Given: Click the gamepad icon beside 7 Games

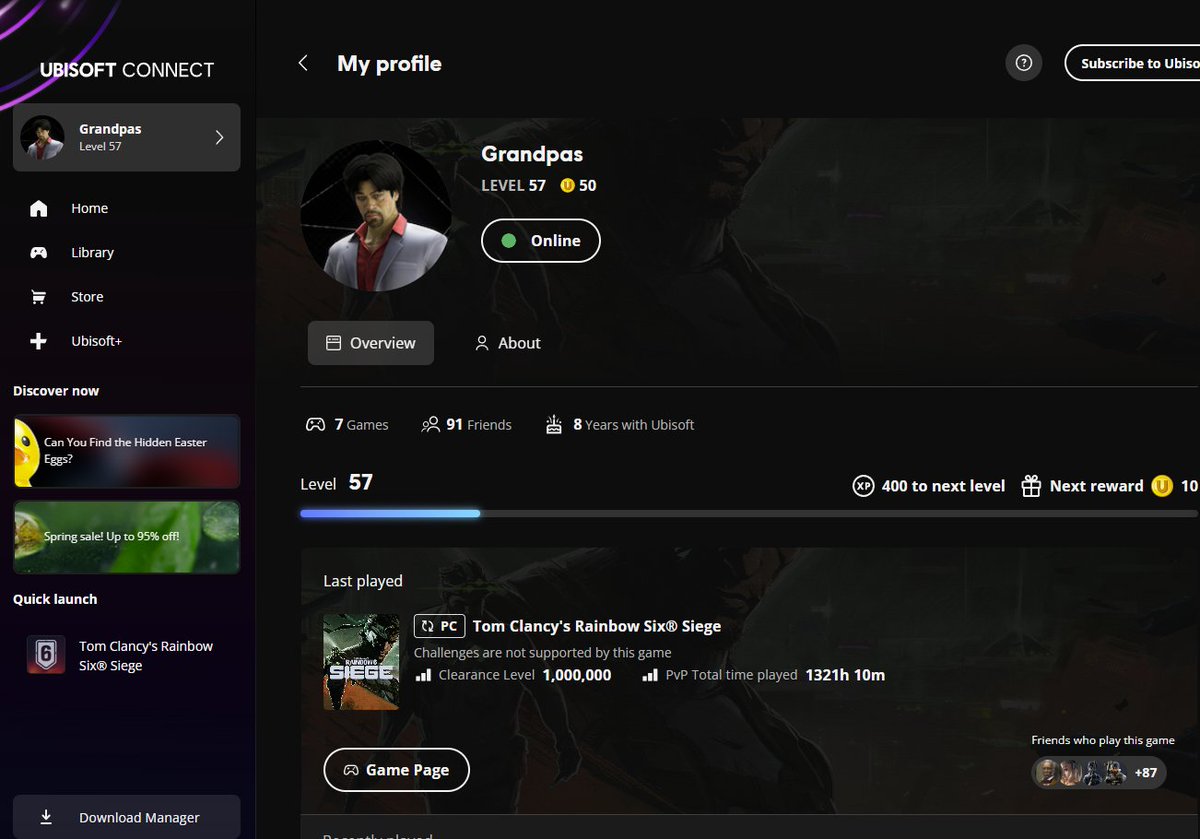Looking at the screenshot, I should point(315,425).
